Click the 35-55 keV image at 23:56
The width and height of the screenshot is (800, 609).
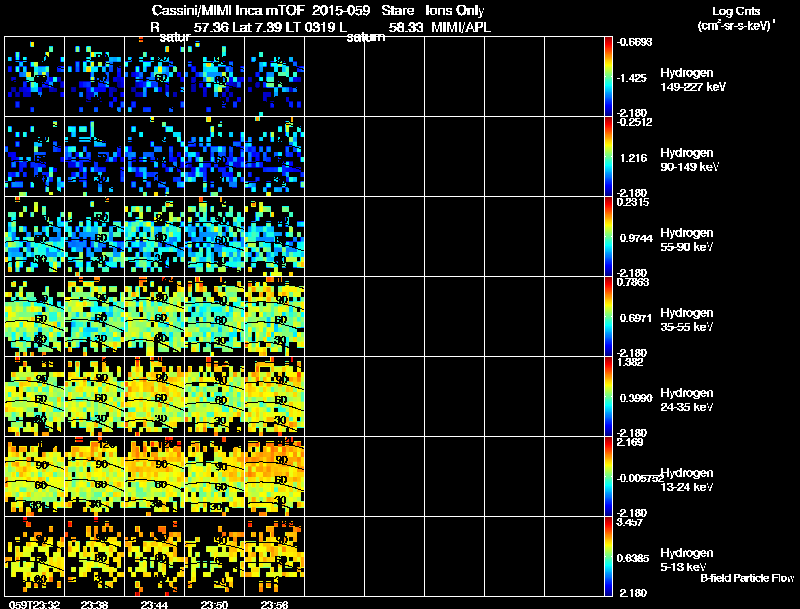point(274,317)
